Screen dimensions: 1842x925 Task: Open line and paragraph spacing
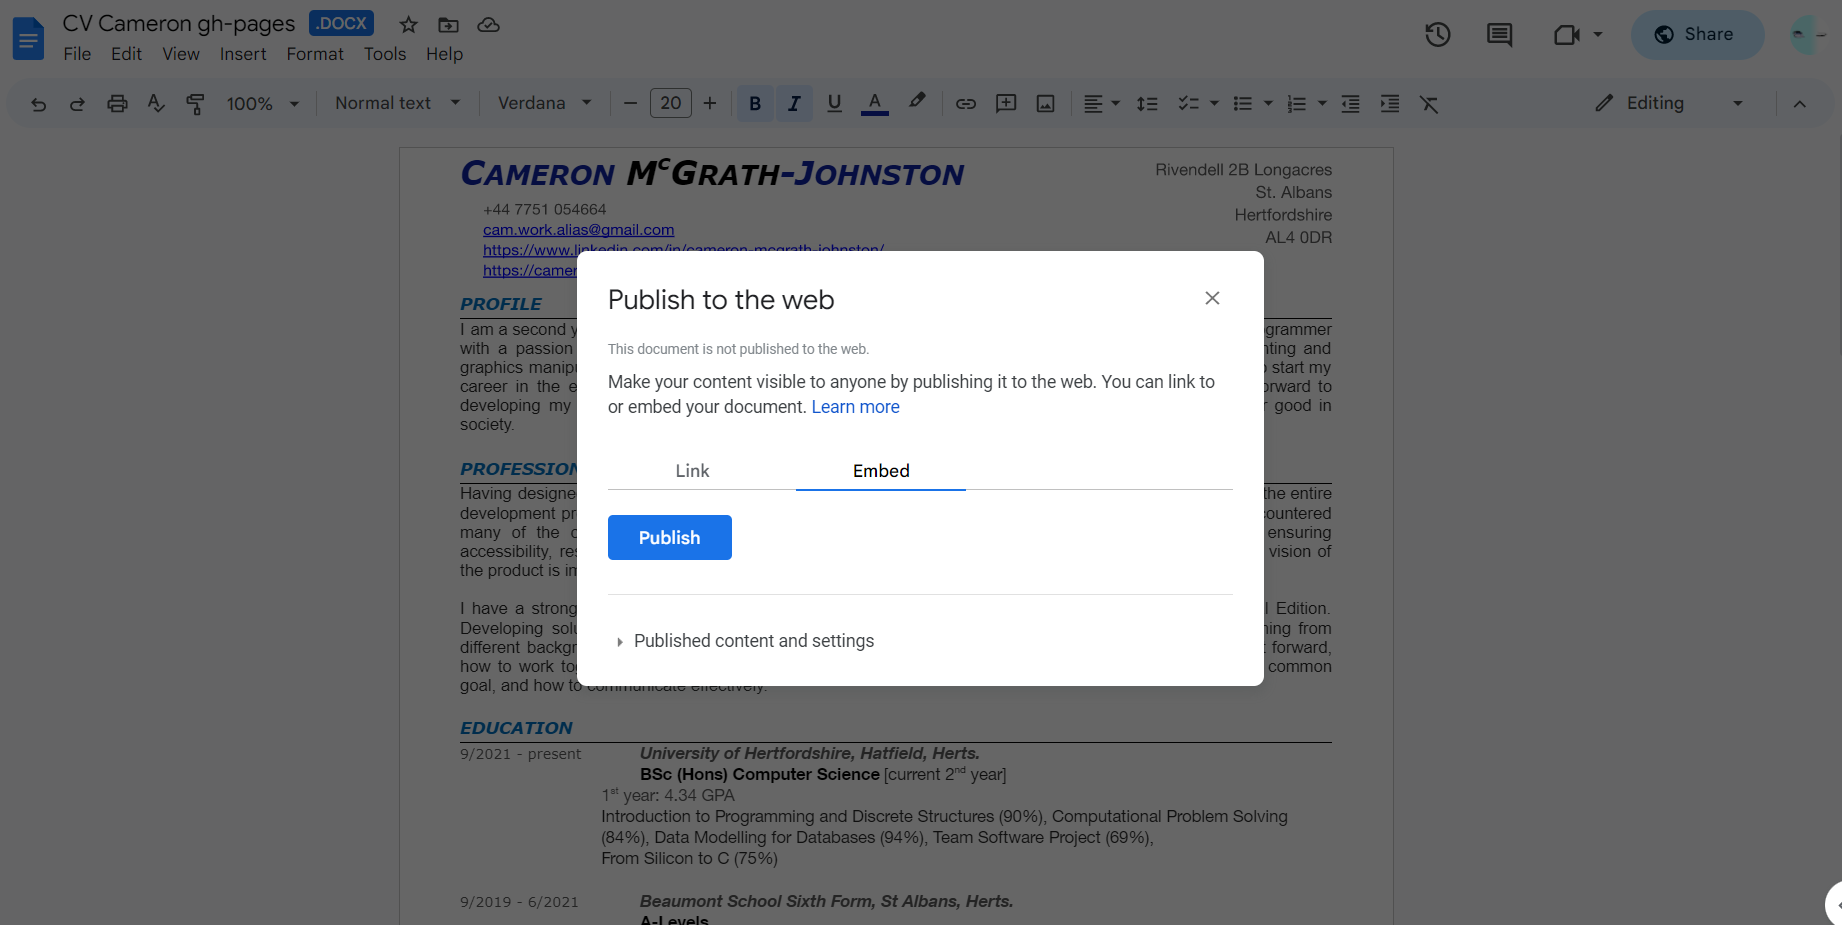tap(1147, 104)
